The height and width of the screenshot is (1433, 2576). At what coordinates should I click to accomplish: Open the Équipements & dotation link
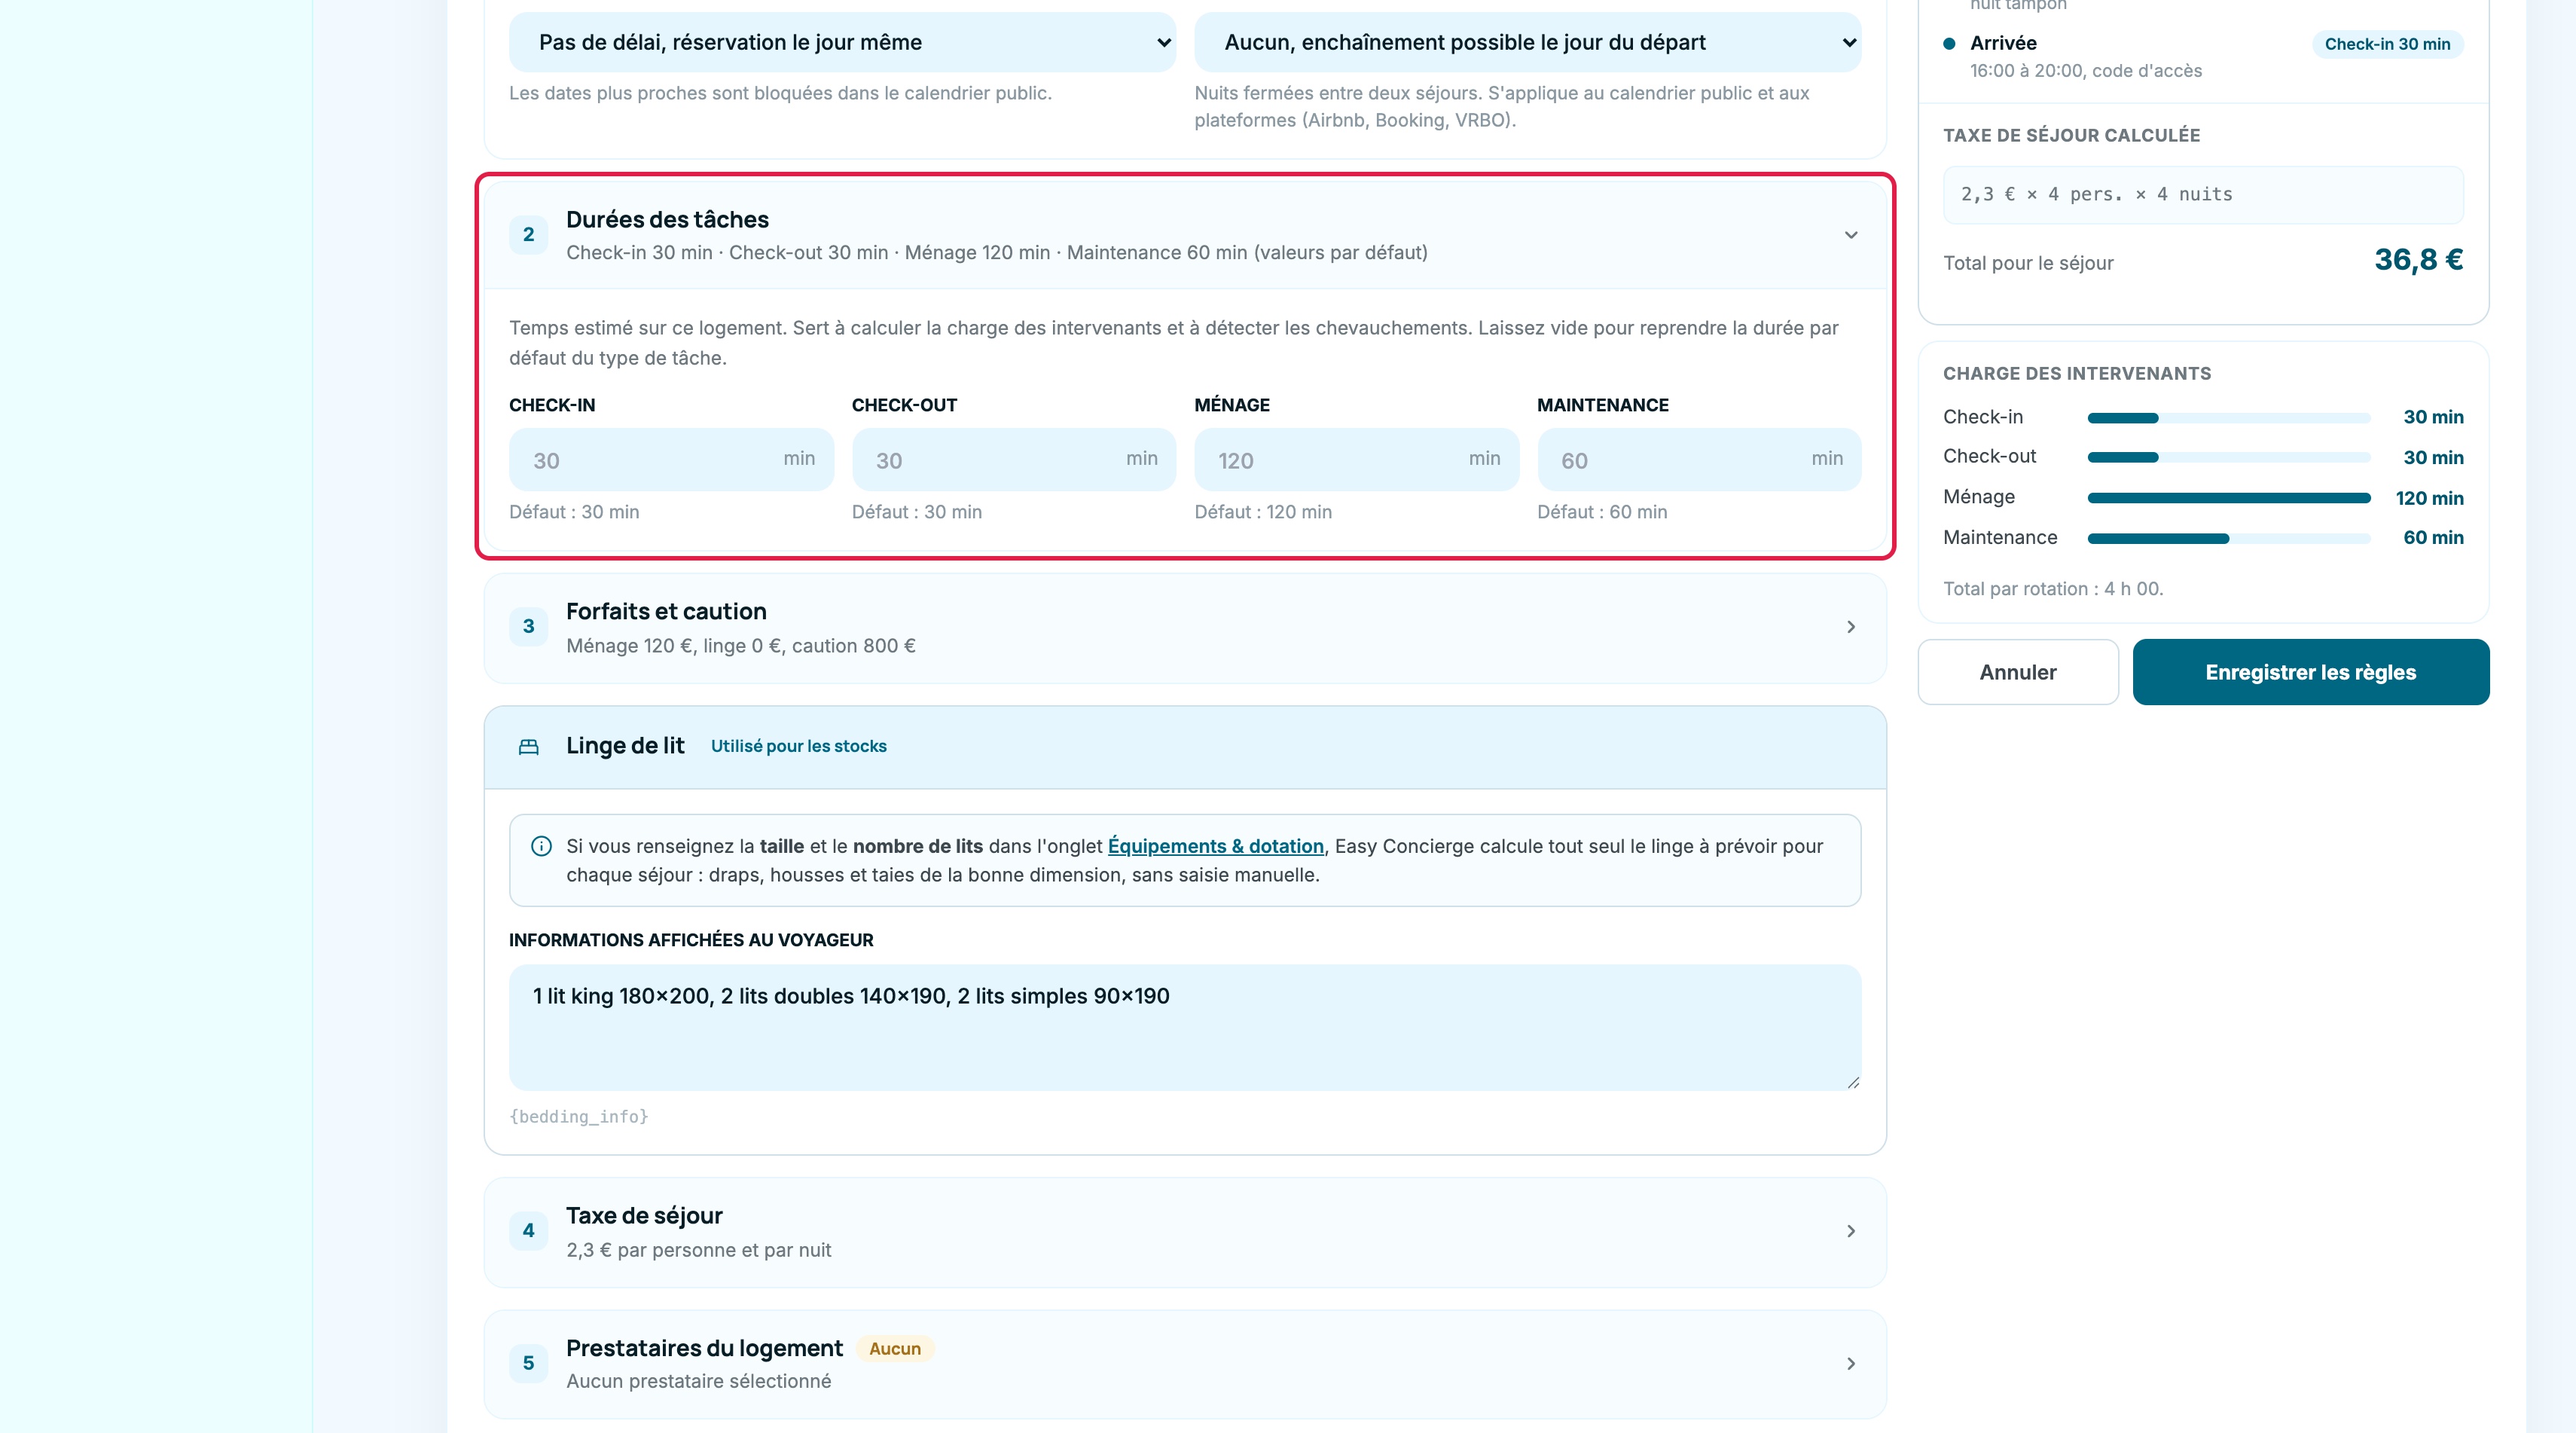point(1215,846)
